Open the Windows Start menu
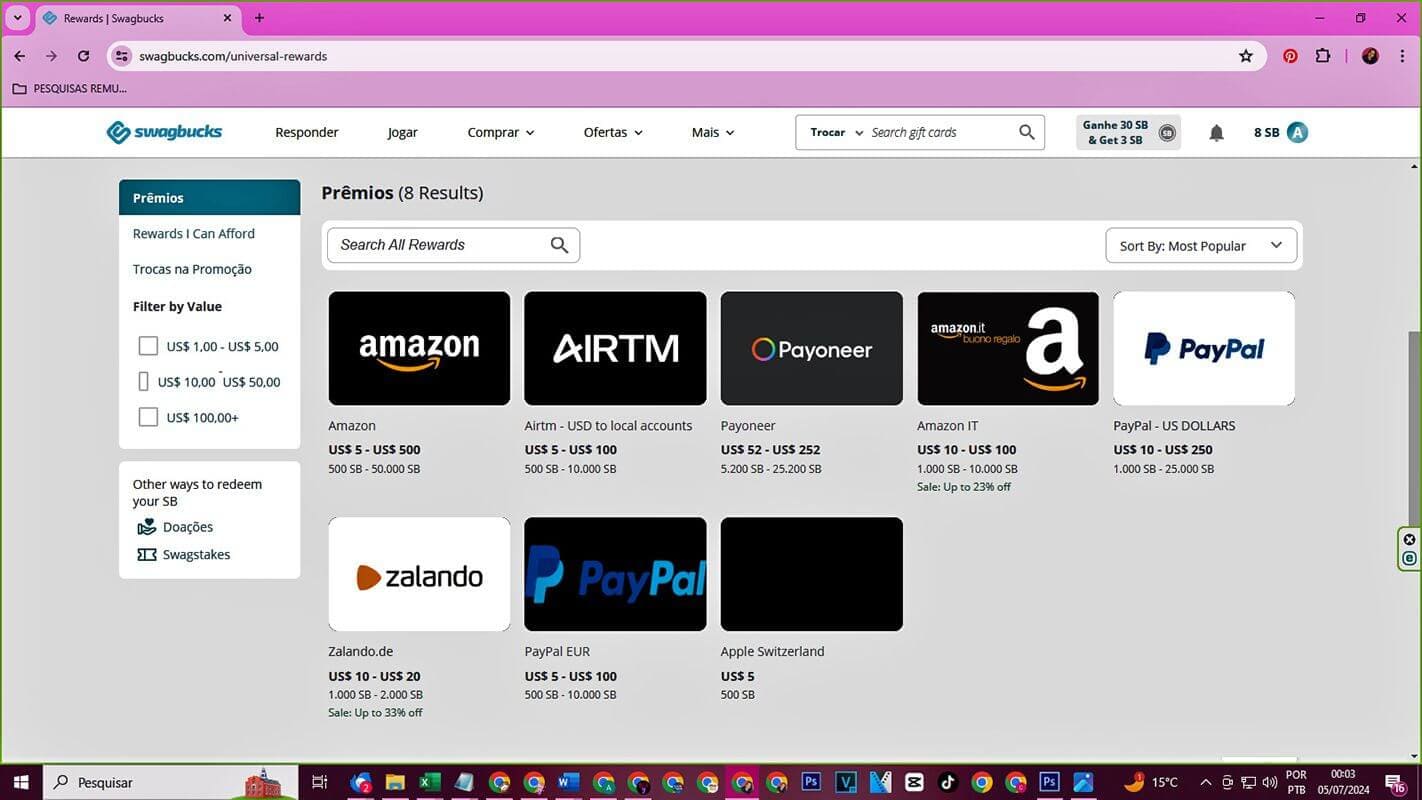 pos(21,782)
